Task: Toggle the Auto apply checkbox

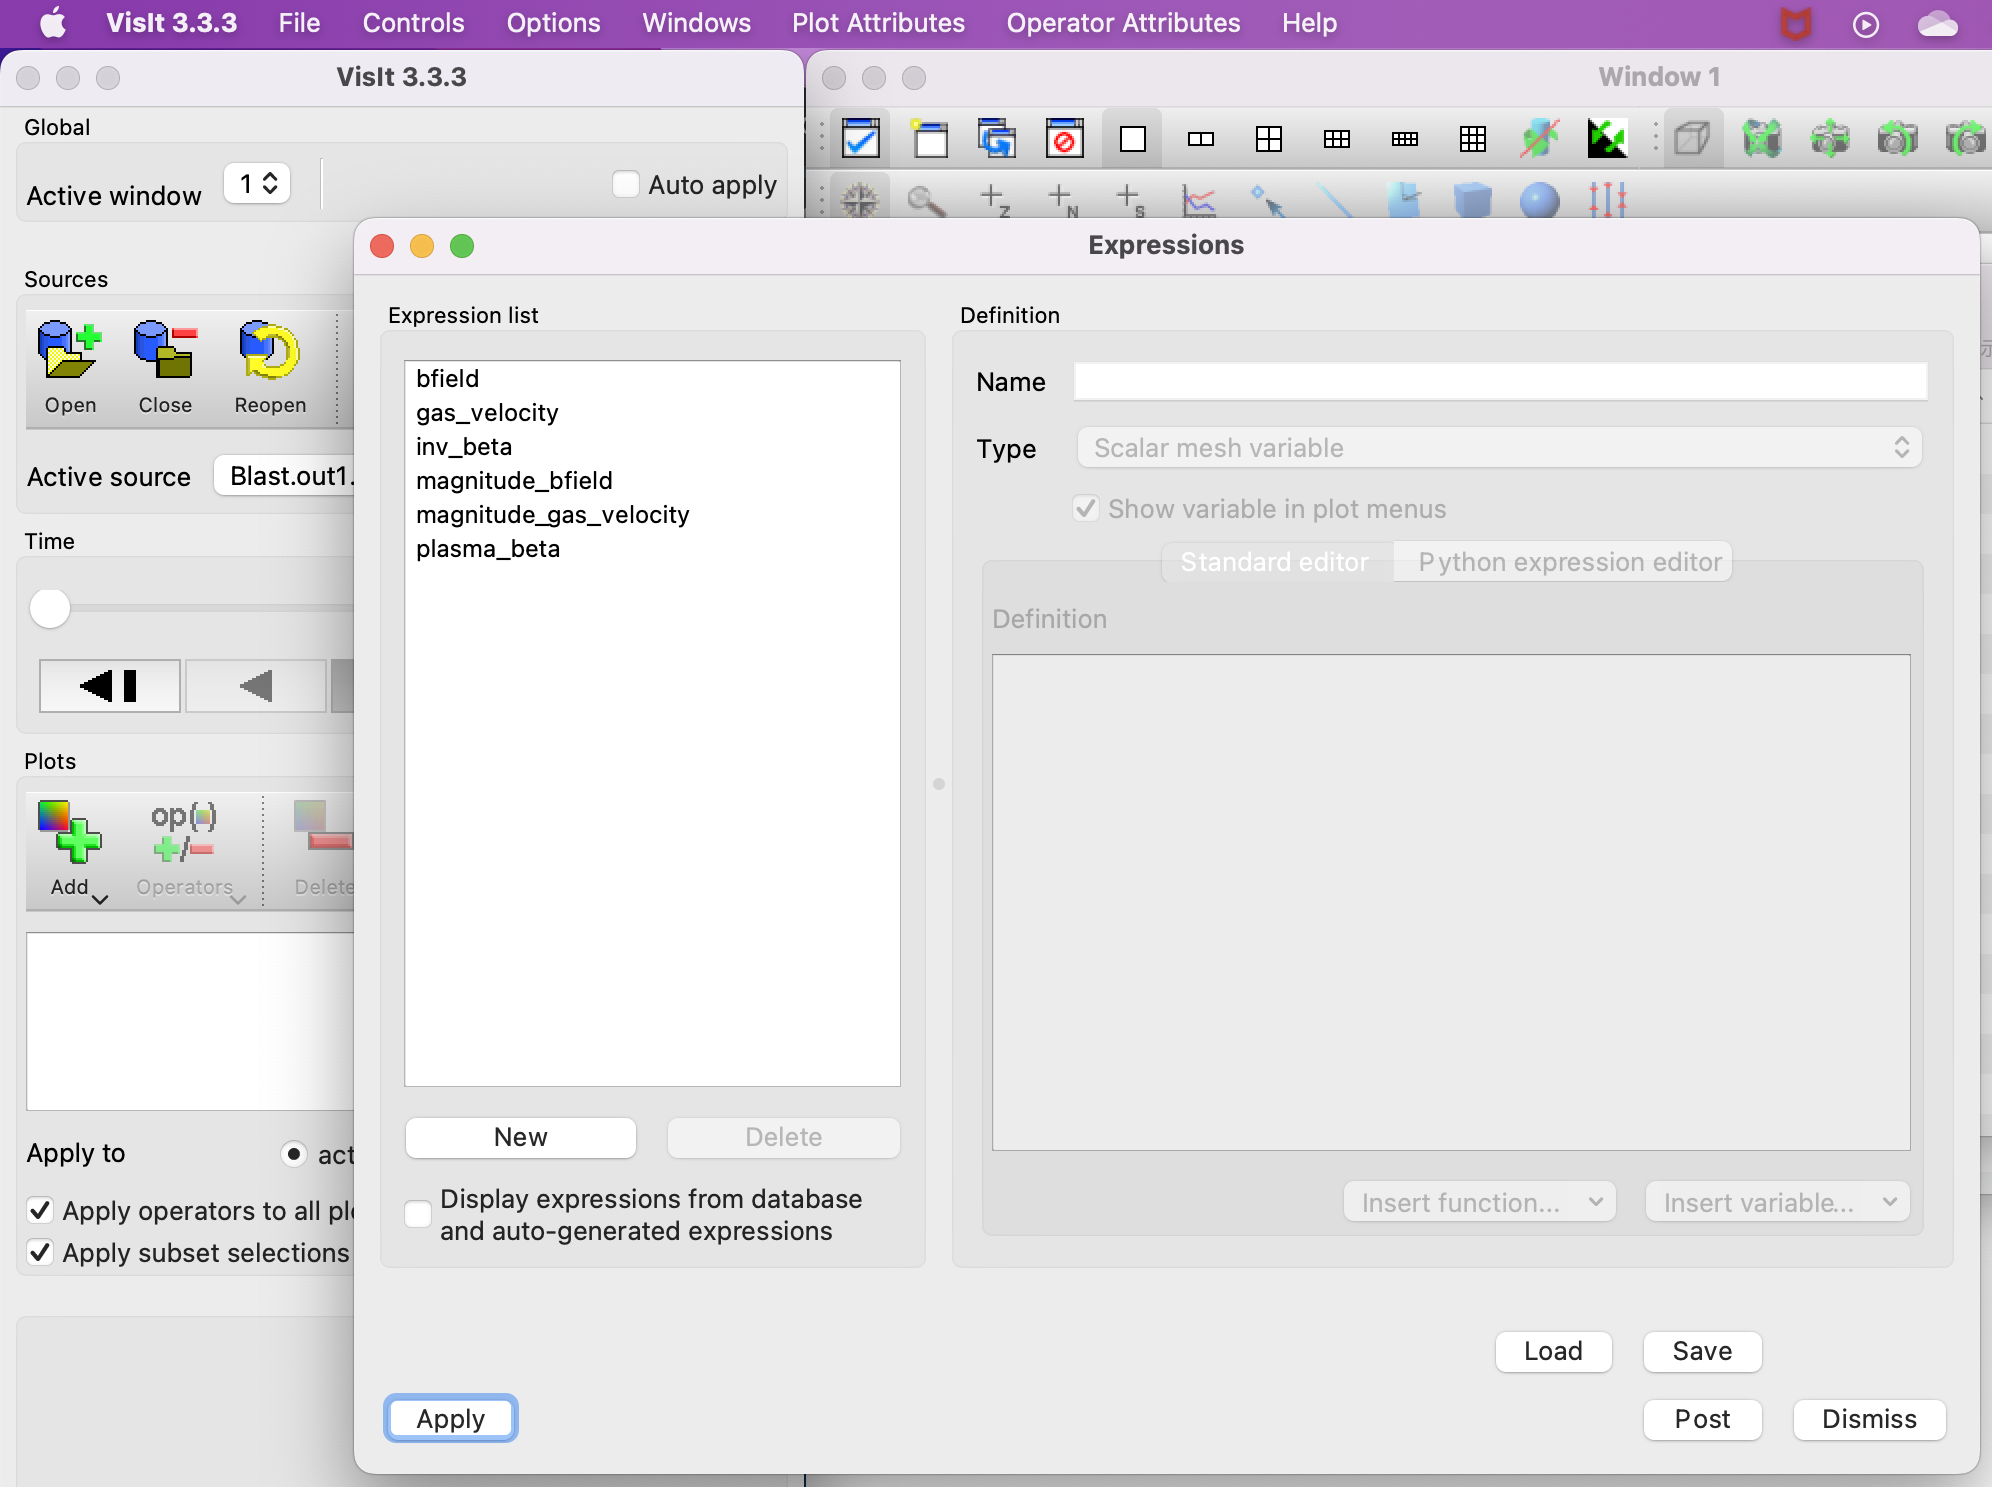Action: pyautogui.click(x=626, y=184)
